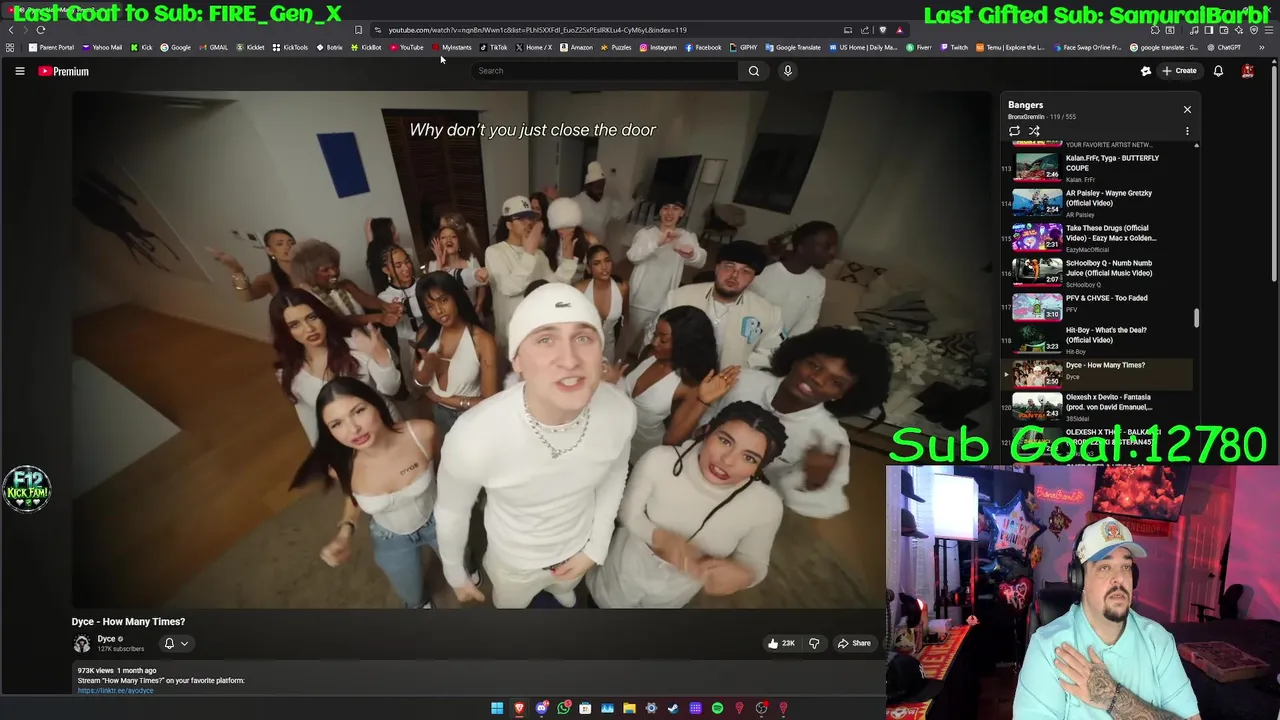
Task: Close the Bangers playlist panel
Action: [1187, 109]
